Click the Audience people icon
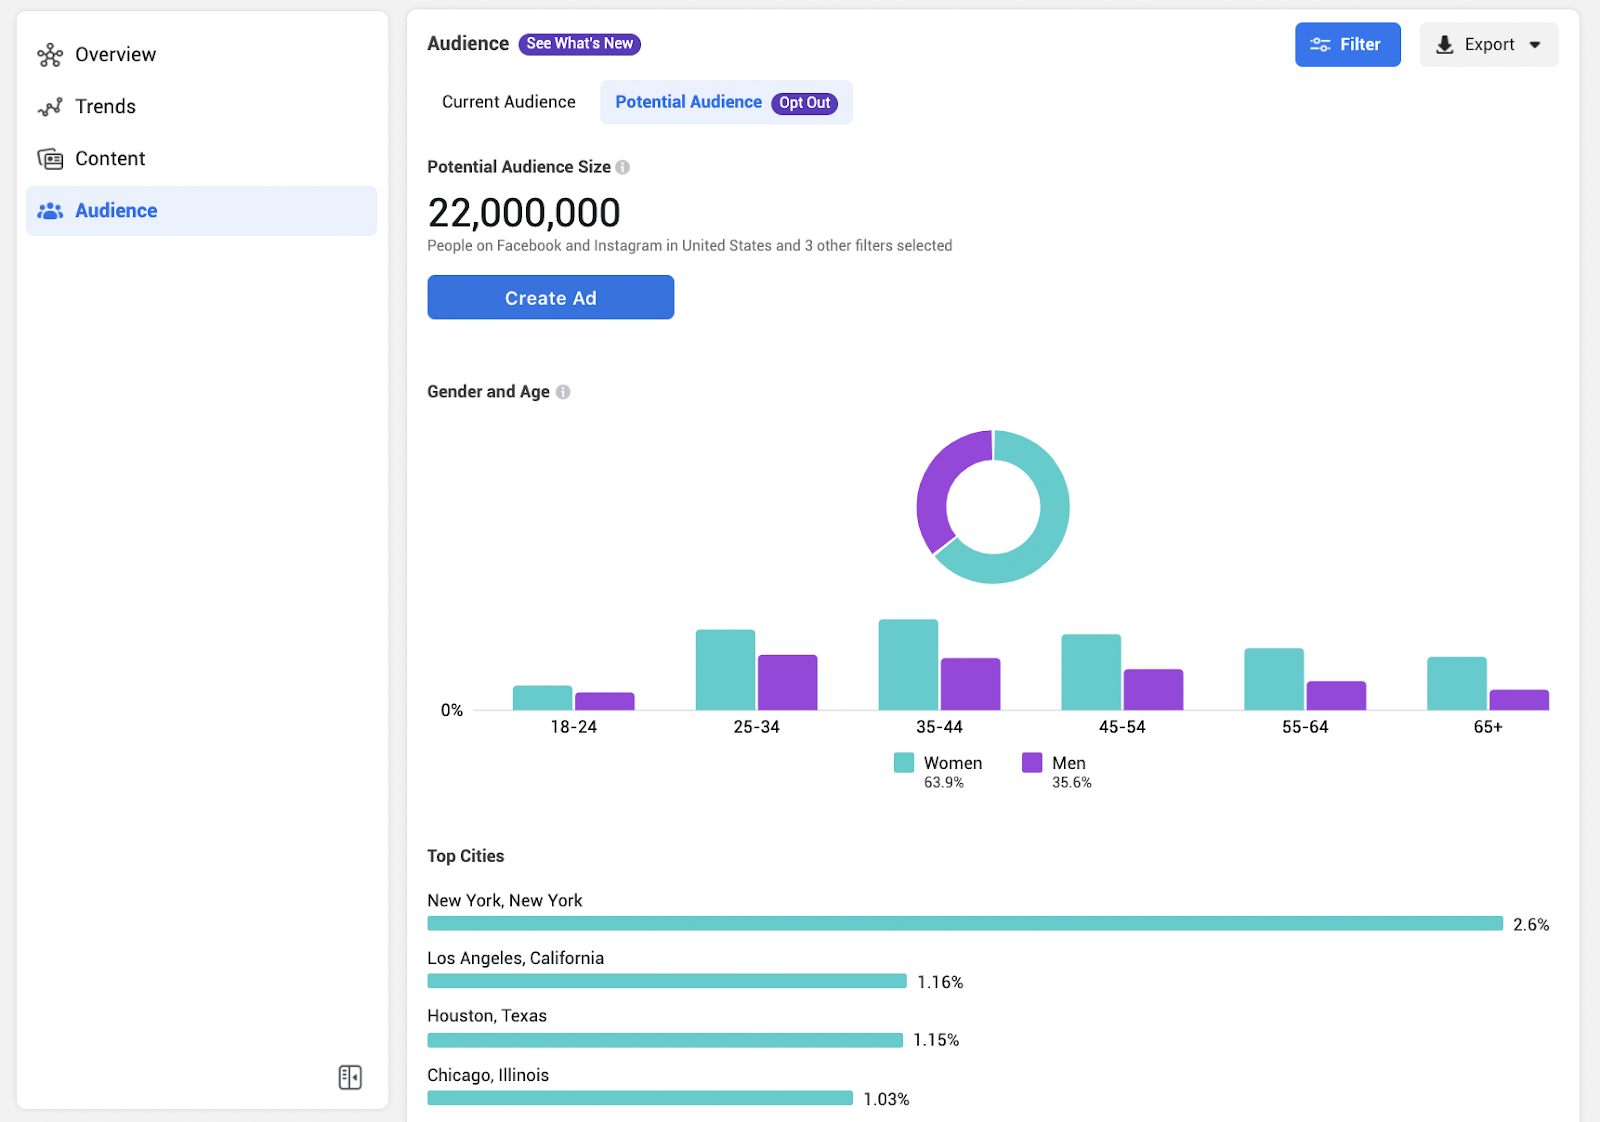Viewport: 1600px width, 1122px height. coord(50,211)
